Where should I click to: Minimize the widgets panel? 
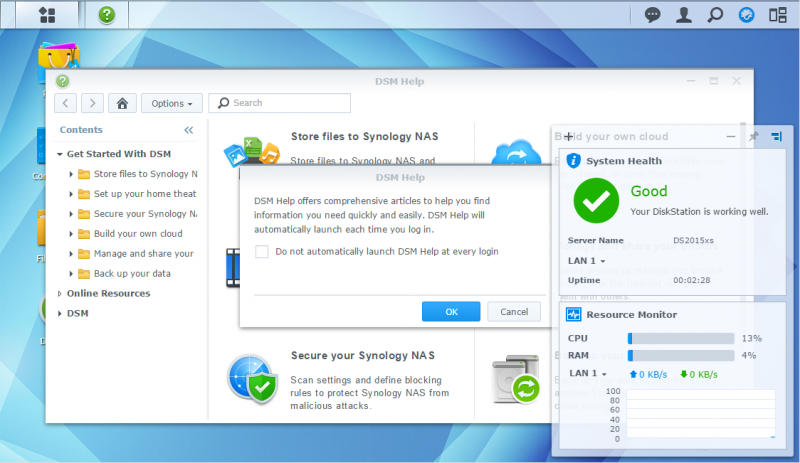pos(731,136)
